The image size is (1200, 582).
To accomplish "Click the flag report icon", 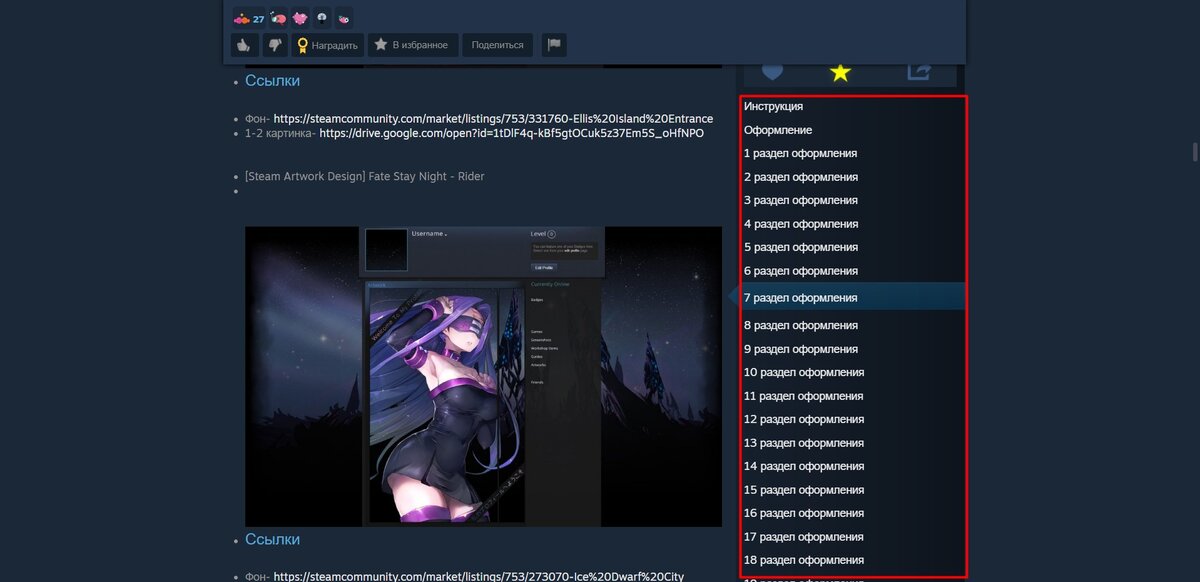I will point(553,45).
